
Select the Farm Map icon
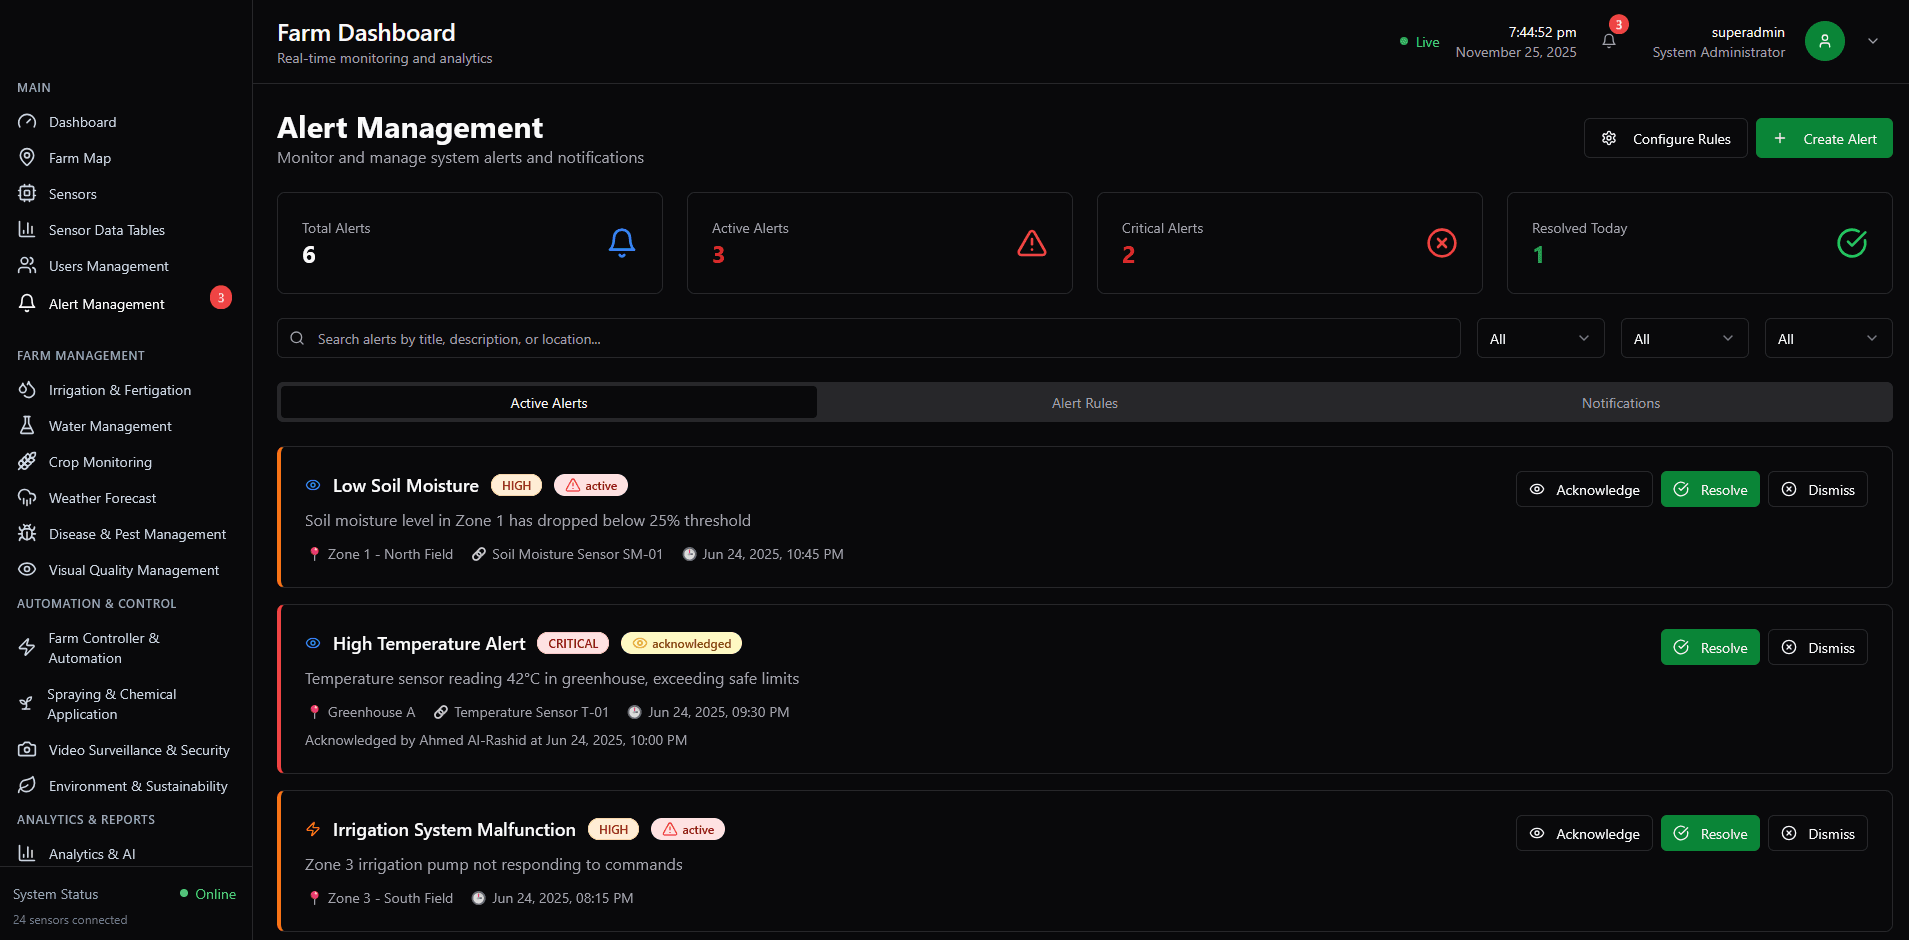pyautogui.click(x=28, y=157)
